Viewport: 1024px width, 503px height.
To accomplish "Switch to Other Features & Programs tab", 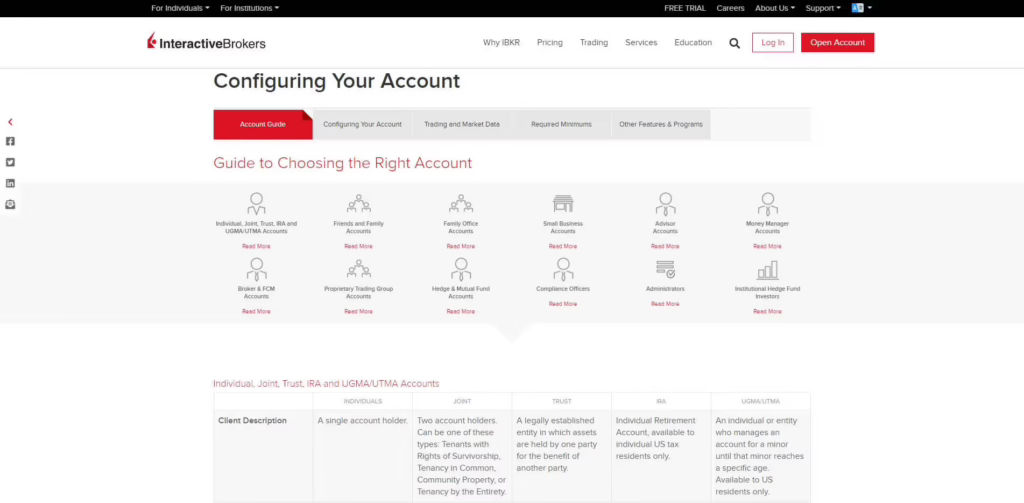I will 661,124.
